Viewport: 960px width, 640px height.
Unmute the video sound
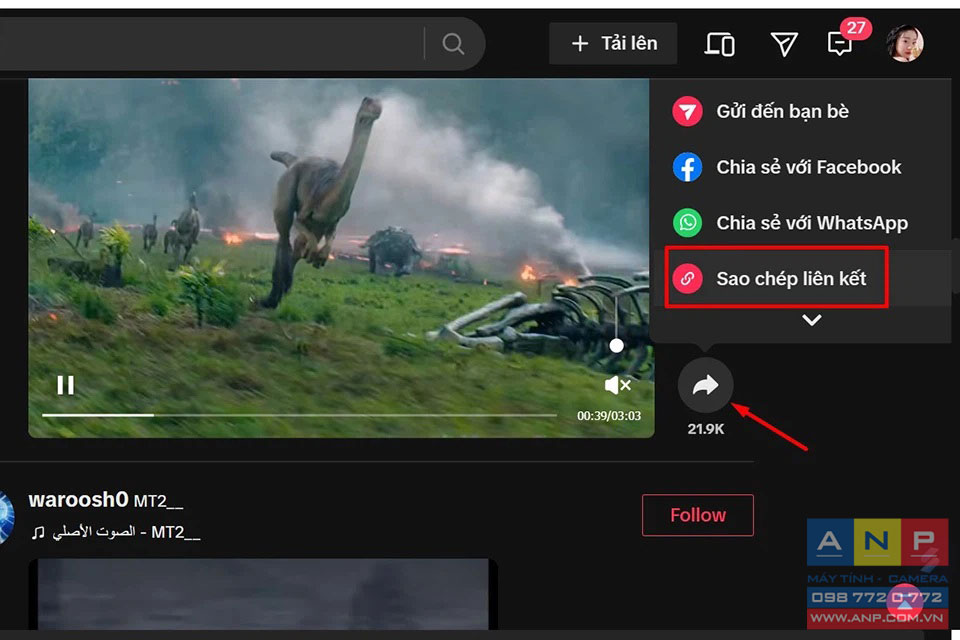(x=617, y=385)
